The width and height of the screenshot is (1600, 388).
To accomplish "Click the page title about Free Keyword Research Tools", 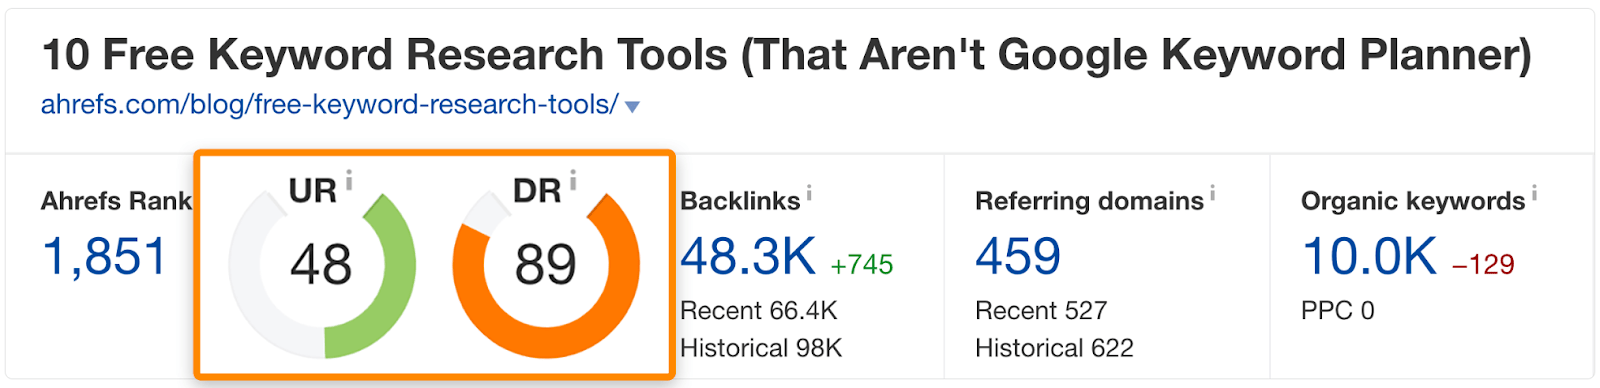I will coord(786,54).
